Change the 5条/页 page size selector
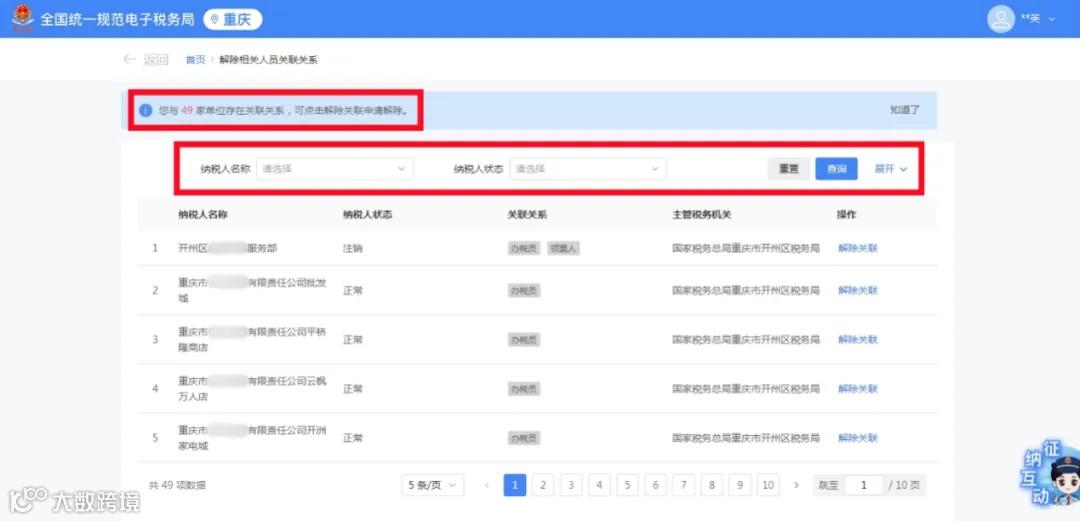Screen dimensions: 1080x521 (433, 485)
